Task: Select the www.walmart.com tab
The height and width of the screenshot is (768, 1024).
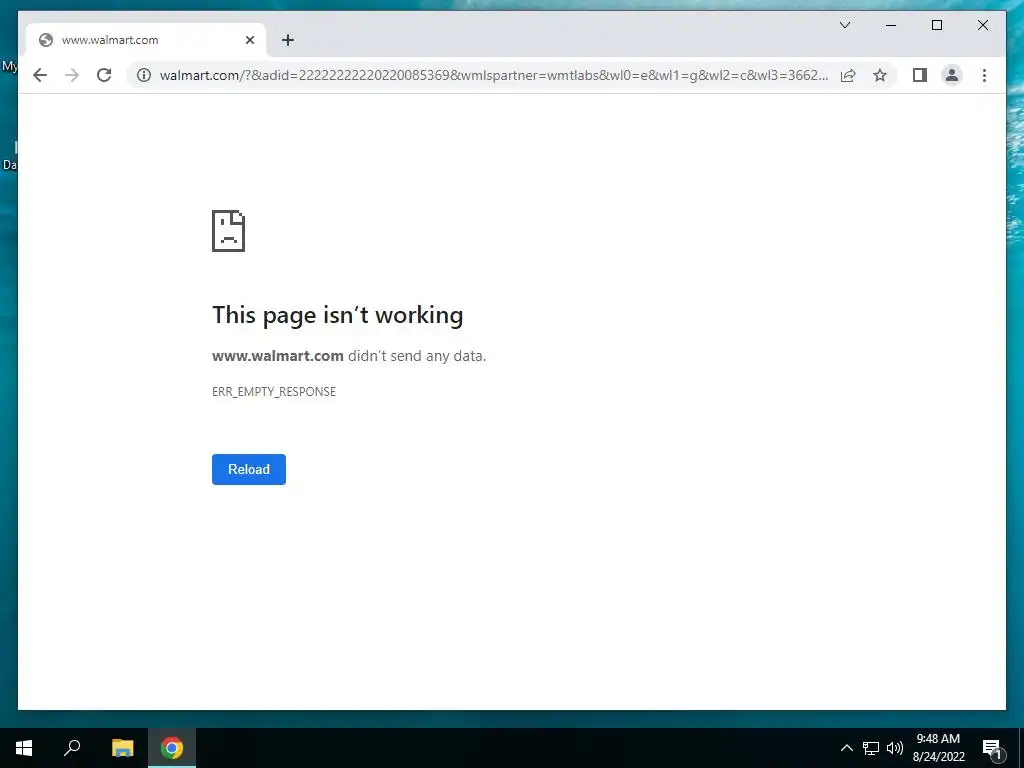Action: click(x=146, y=40)
